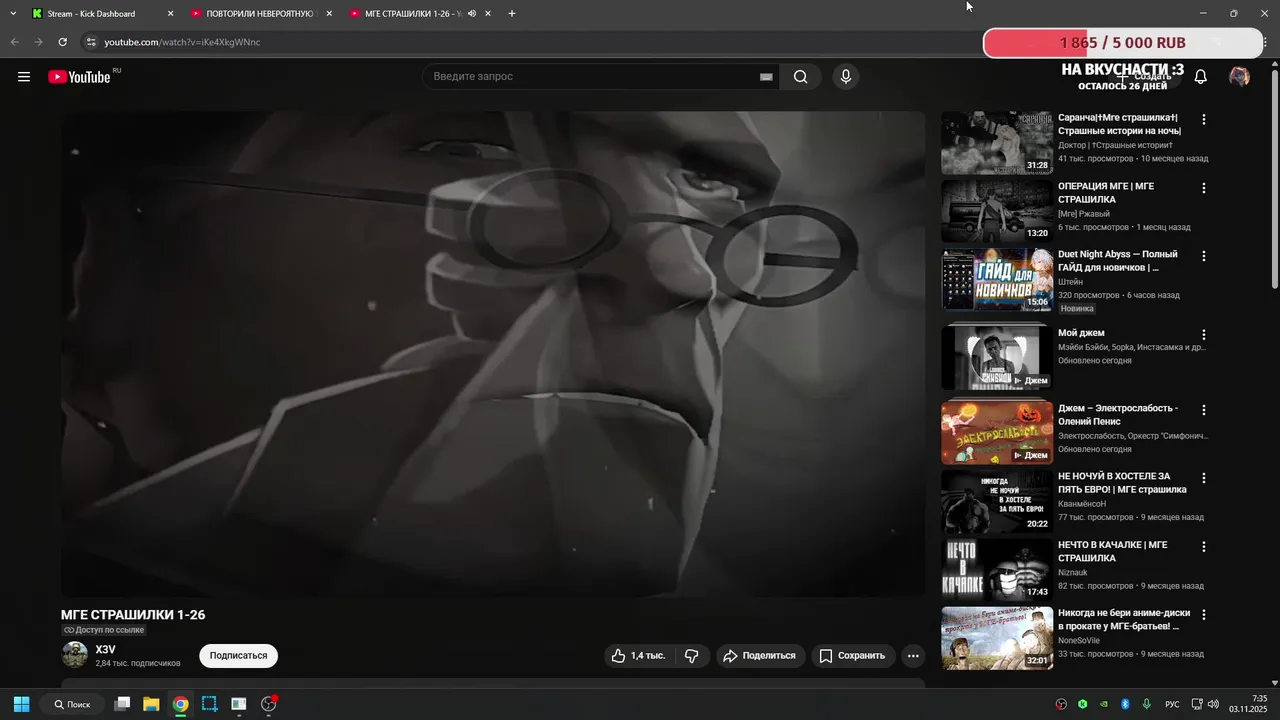
Task: View site information next to the URL
Action: click(x=90, y=42)
